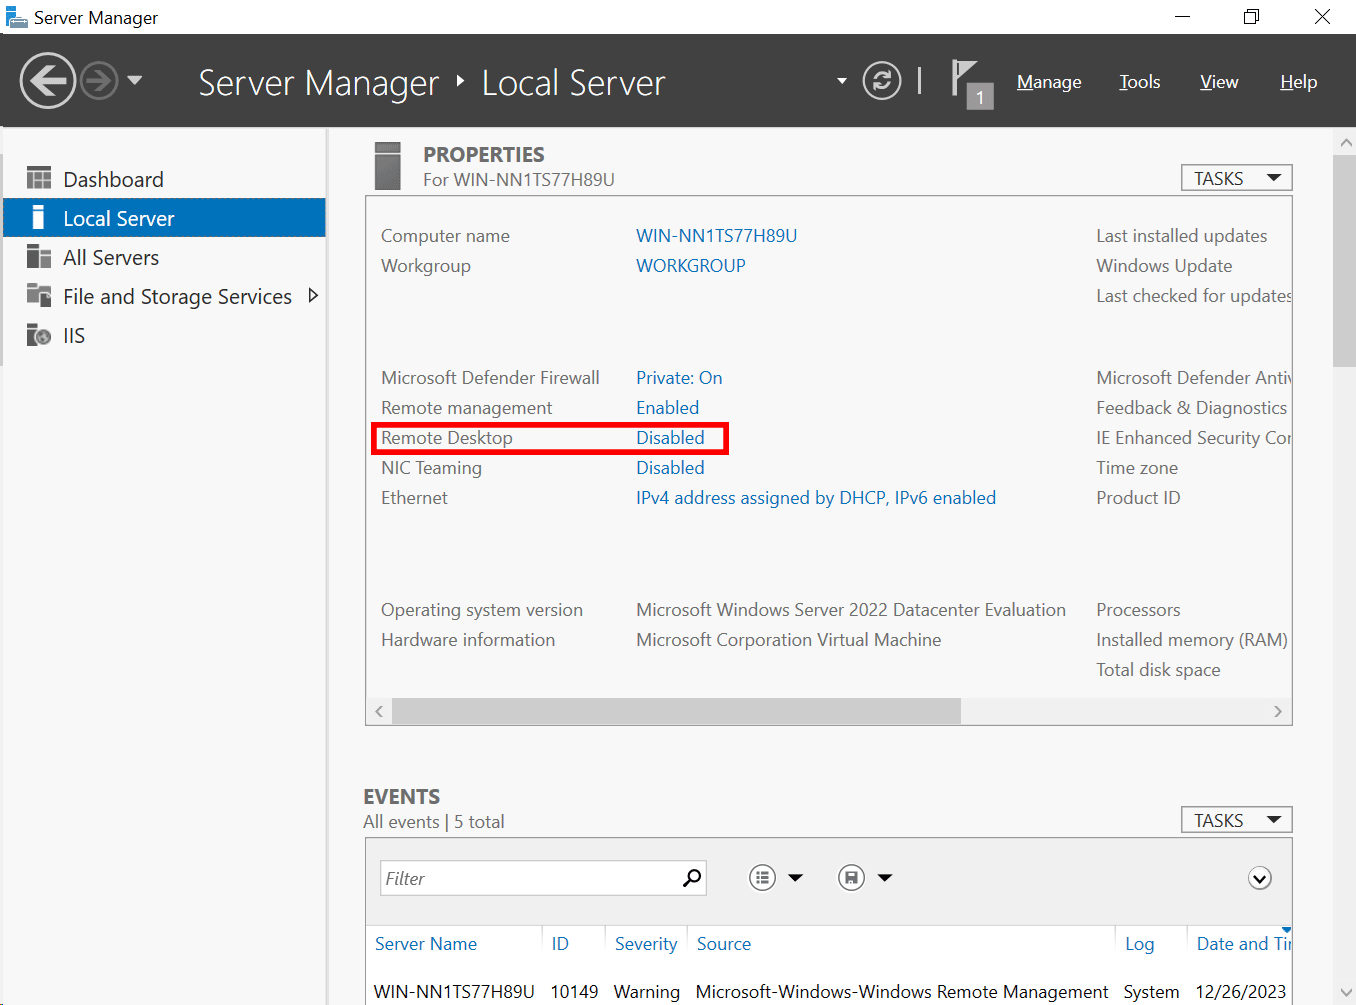1356x1005 pixels.
Task: Click the Microsoft Windows Server 2022 Datacenter Evaluation text
Action: pos(851,610)
